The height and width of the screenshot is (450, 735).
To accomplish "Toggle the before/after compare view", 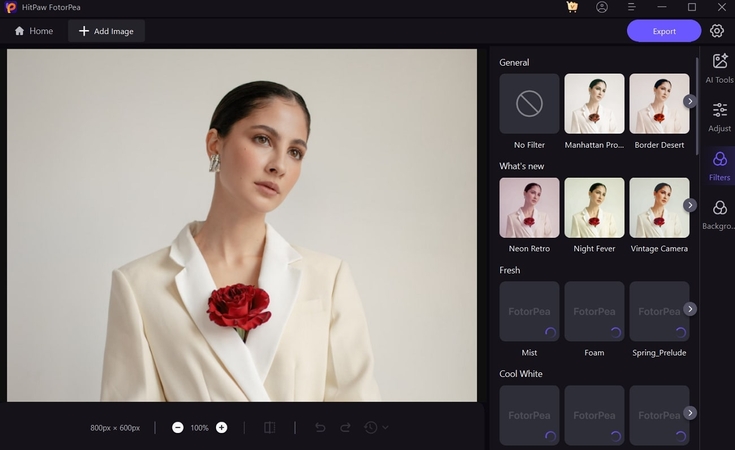I will pyautogui.click(x=269, y=427).
